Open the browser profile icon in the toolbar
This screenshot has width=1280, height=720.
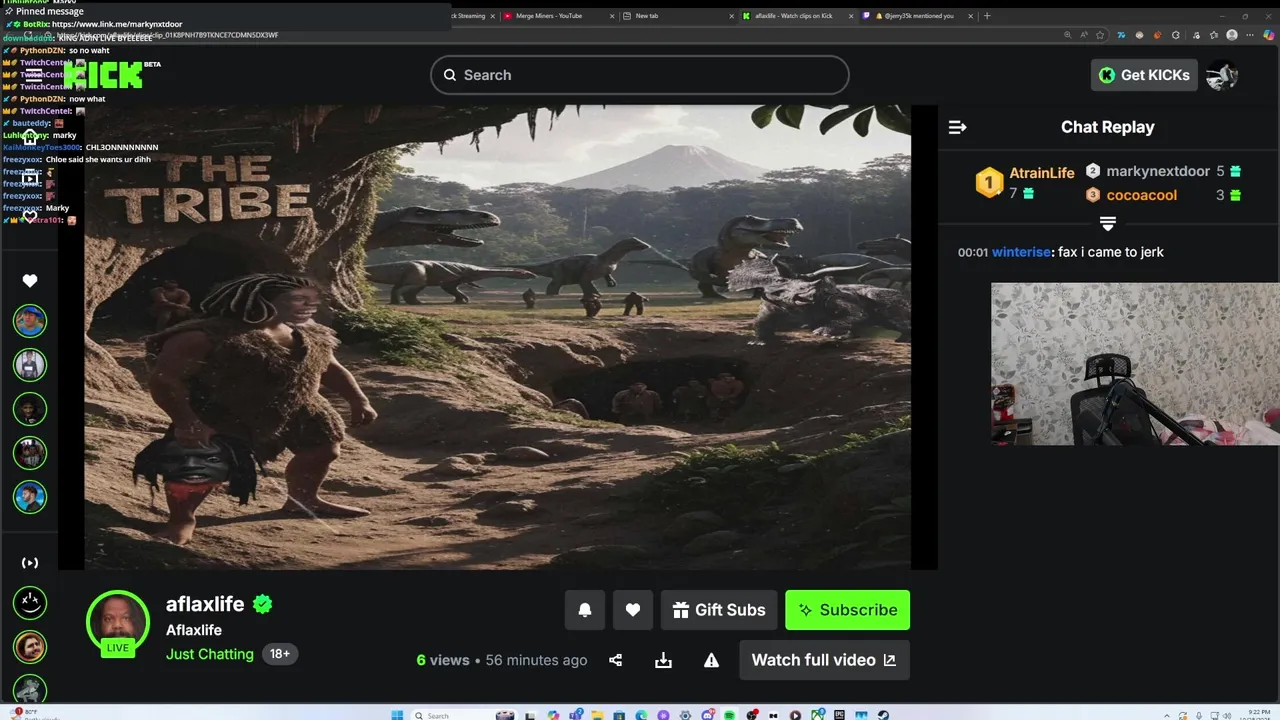pyautogui.click(x=1232, y=35)
